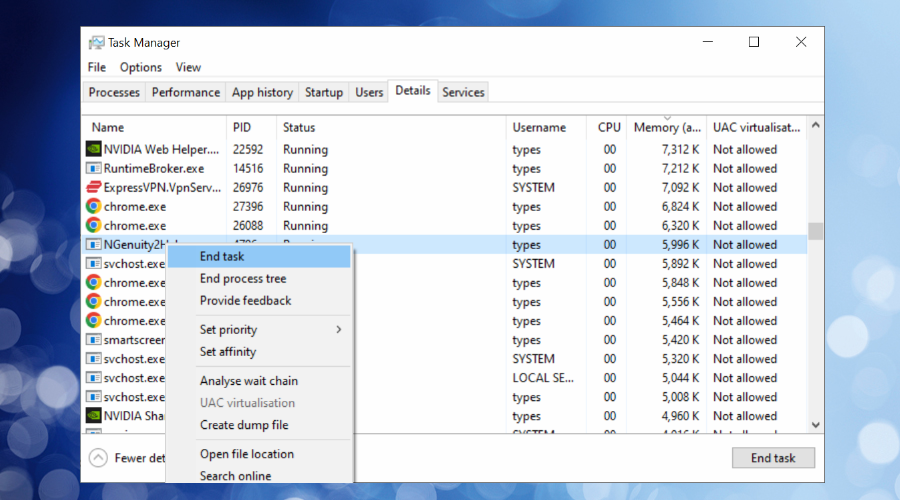The height and width of the screenshot is (500, 900).
Task: Click Chrome icon for PID 26088
Action: [94, 225]
